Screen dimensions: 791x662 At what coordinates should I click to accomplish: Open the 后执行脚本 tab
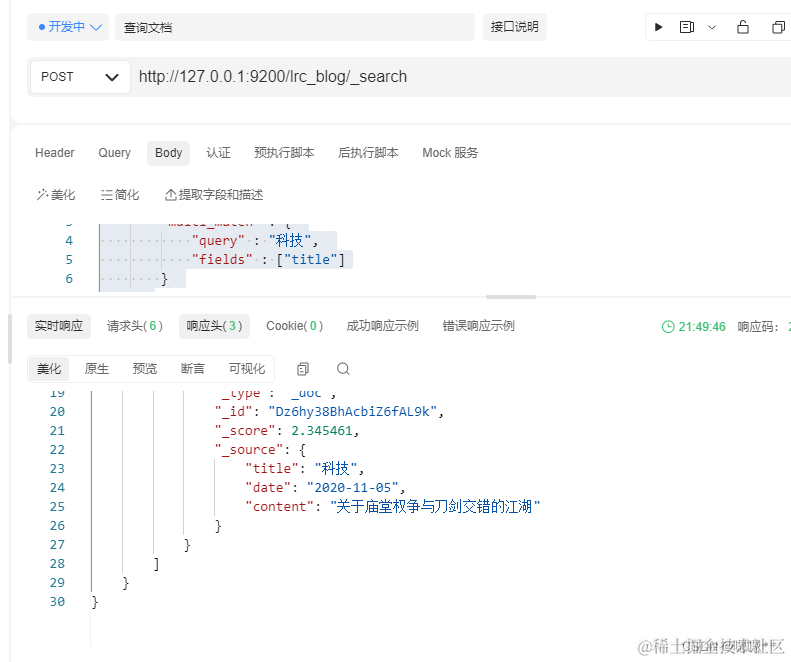(x=368, y=153)
